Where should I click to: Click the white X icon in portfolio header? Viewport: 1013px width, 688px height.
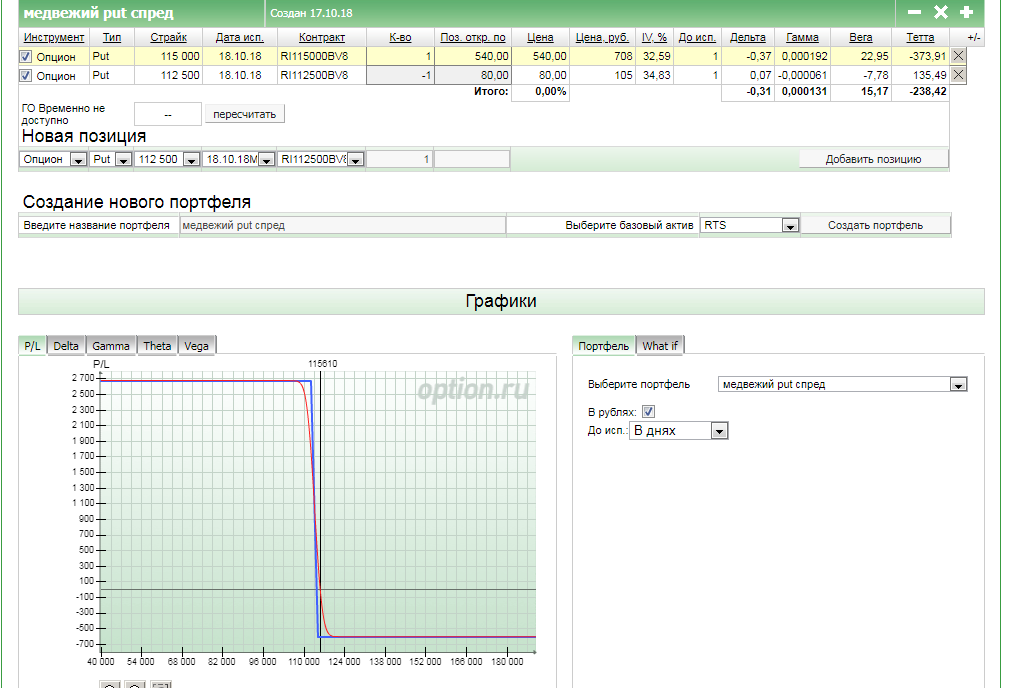[940, 13]
